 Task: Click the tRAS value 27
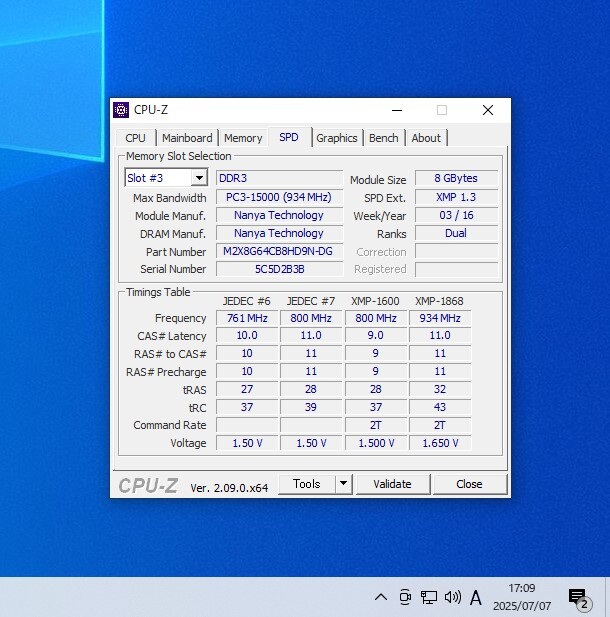(x=247, y=389)
